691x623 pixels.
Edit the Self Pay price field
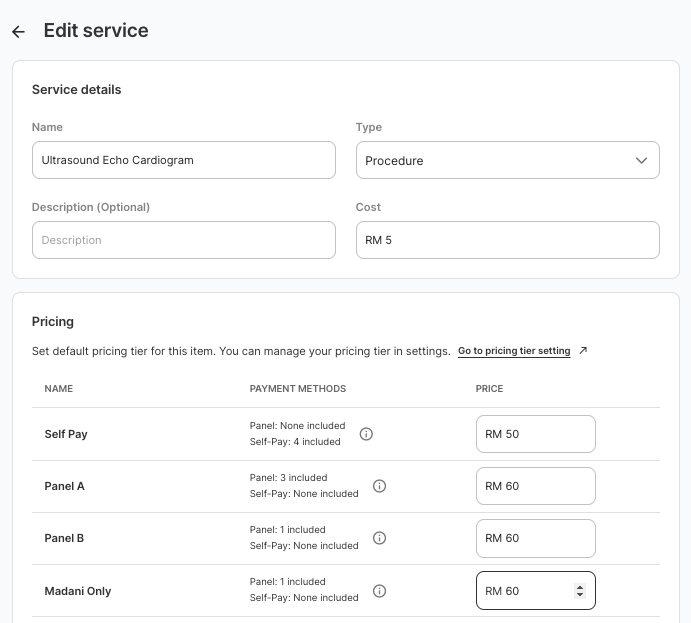pos(535,434)
